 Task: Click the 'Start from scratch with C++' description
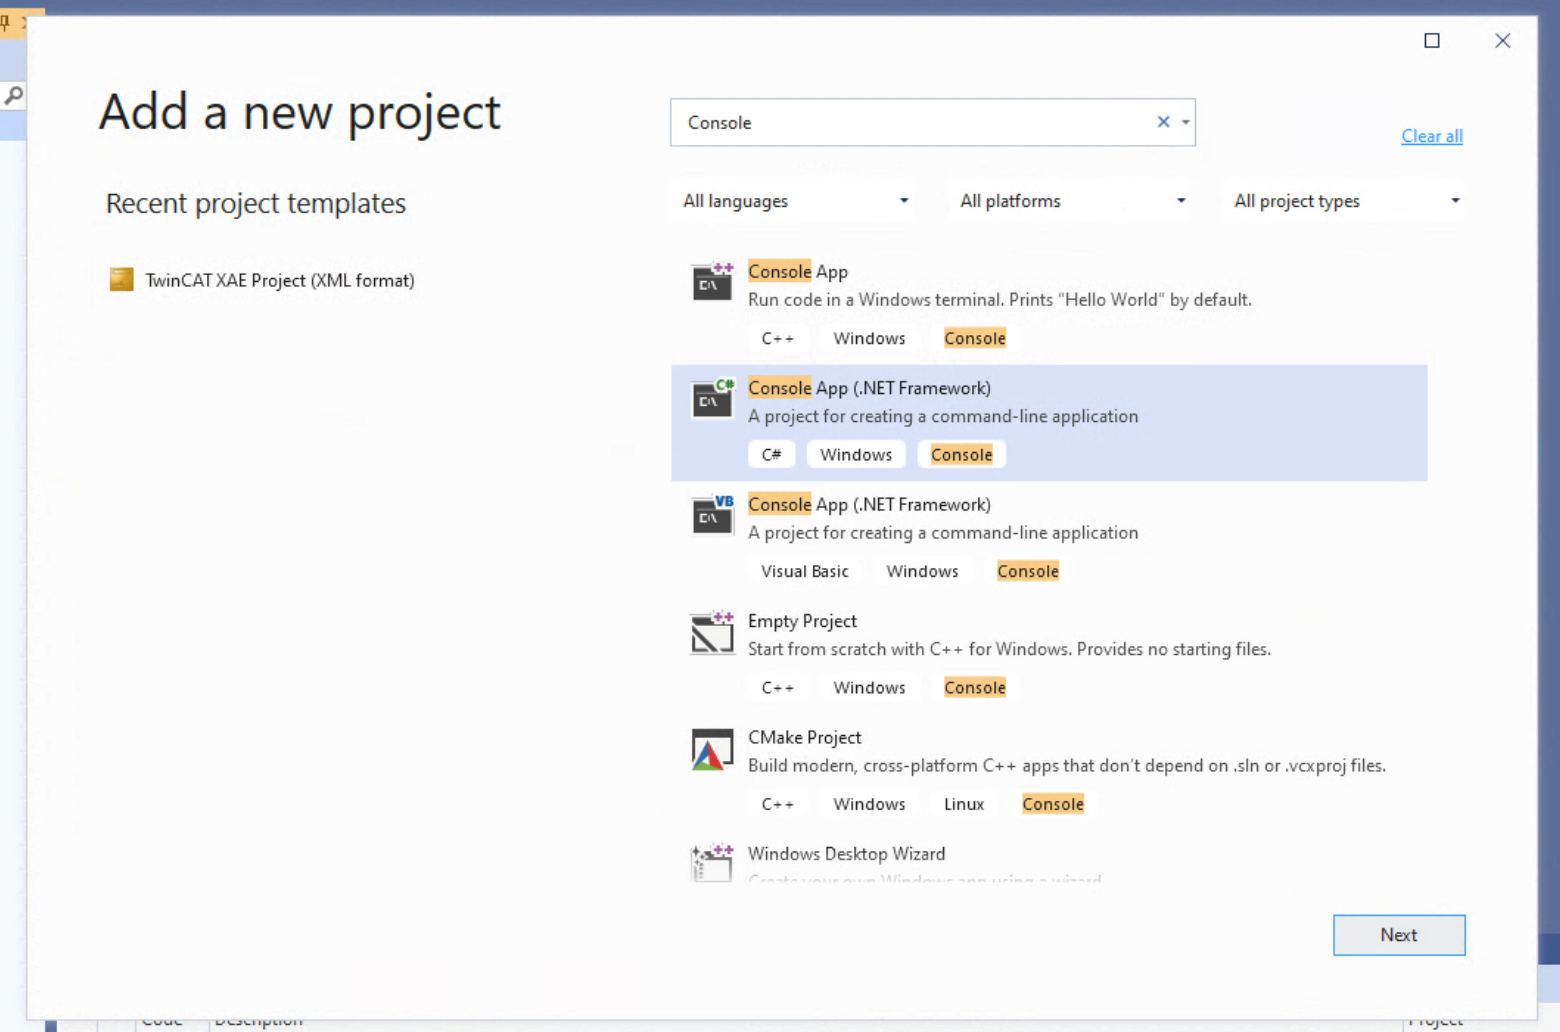click(1009, 649)
